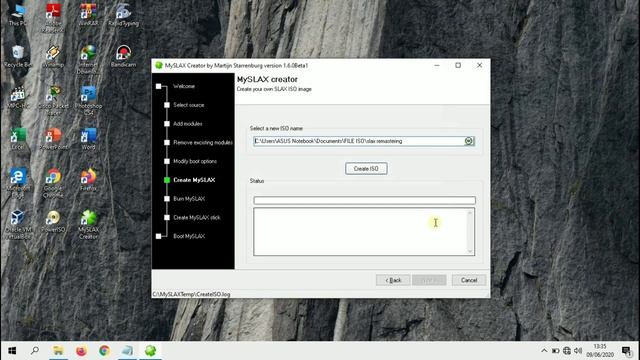Go to Remove existing modules step
640x360 pixels.
tap(203, 142)
